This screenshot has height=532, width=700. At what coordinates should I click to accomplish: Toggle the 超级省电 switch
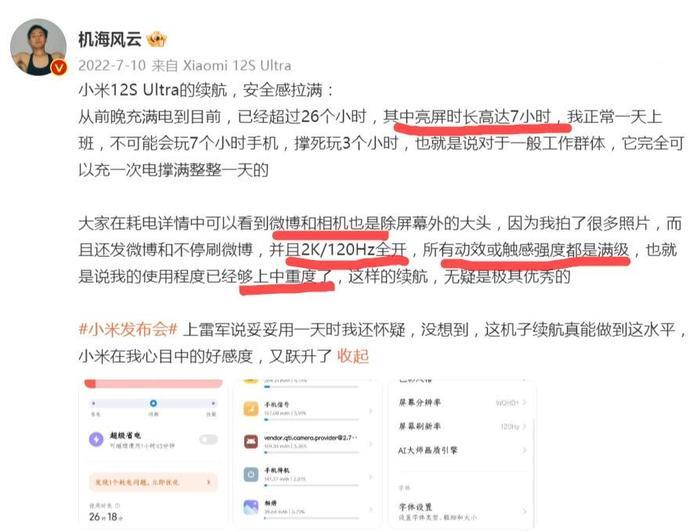pyautogui.click(x=208, y=440)
